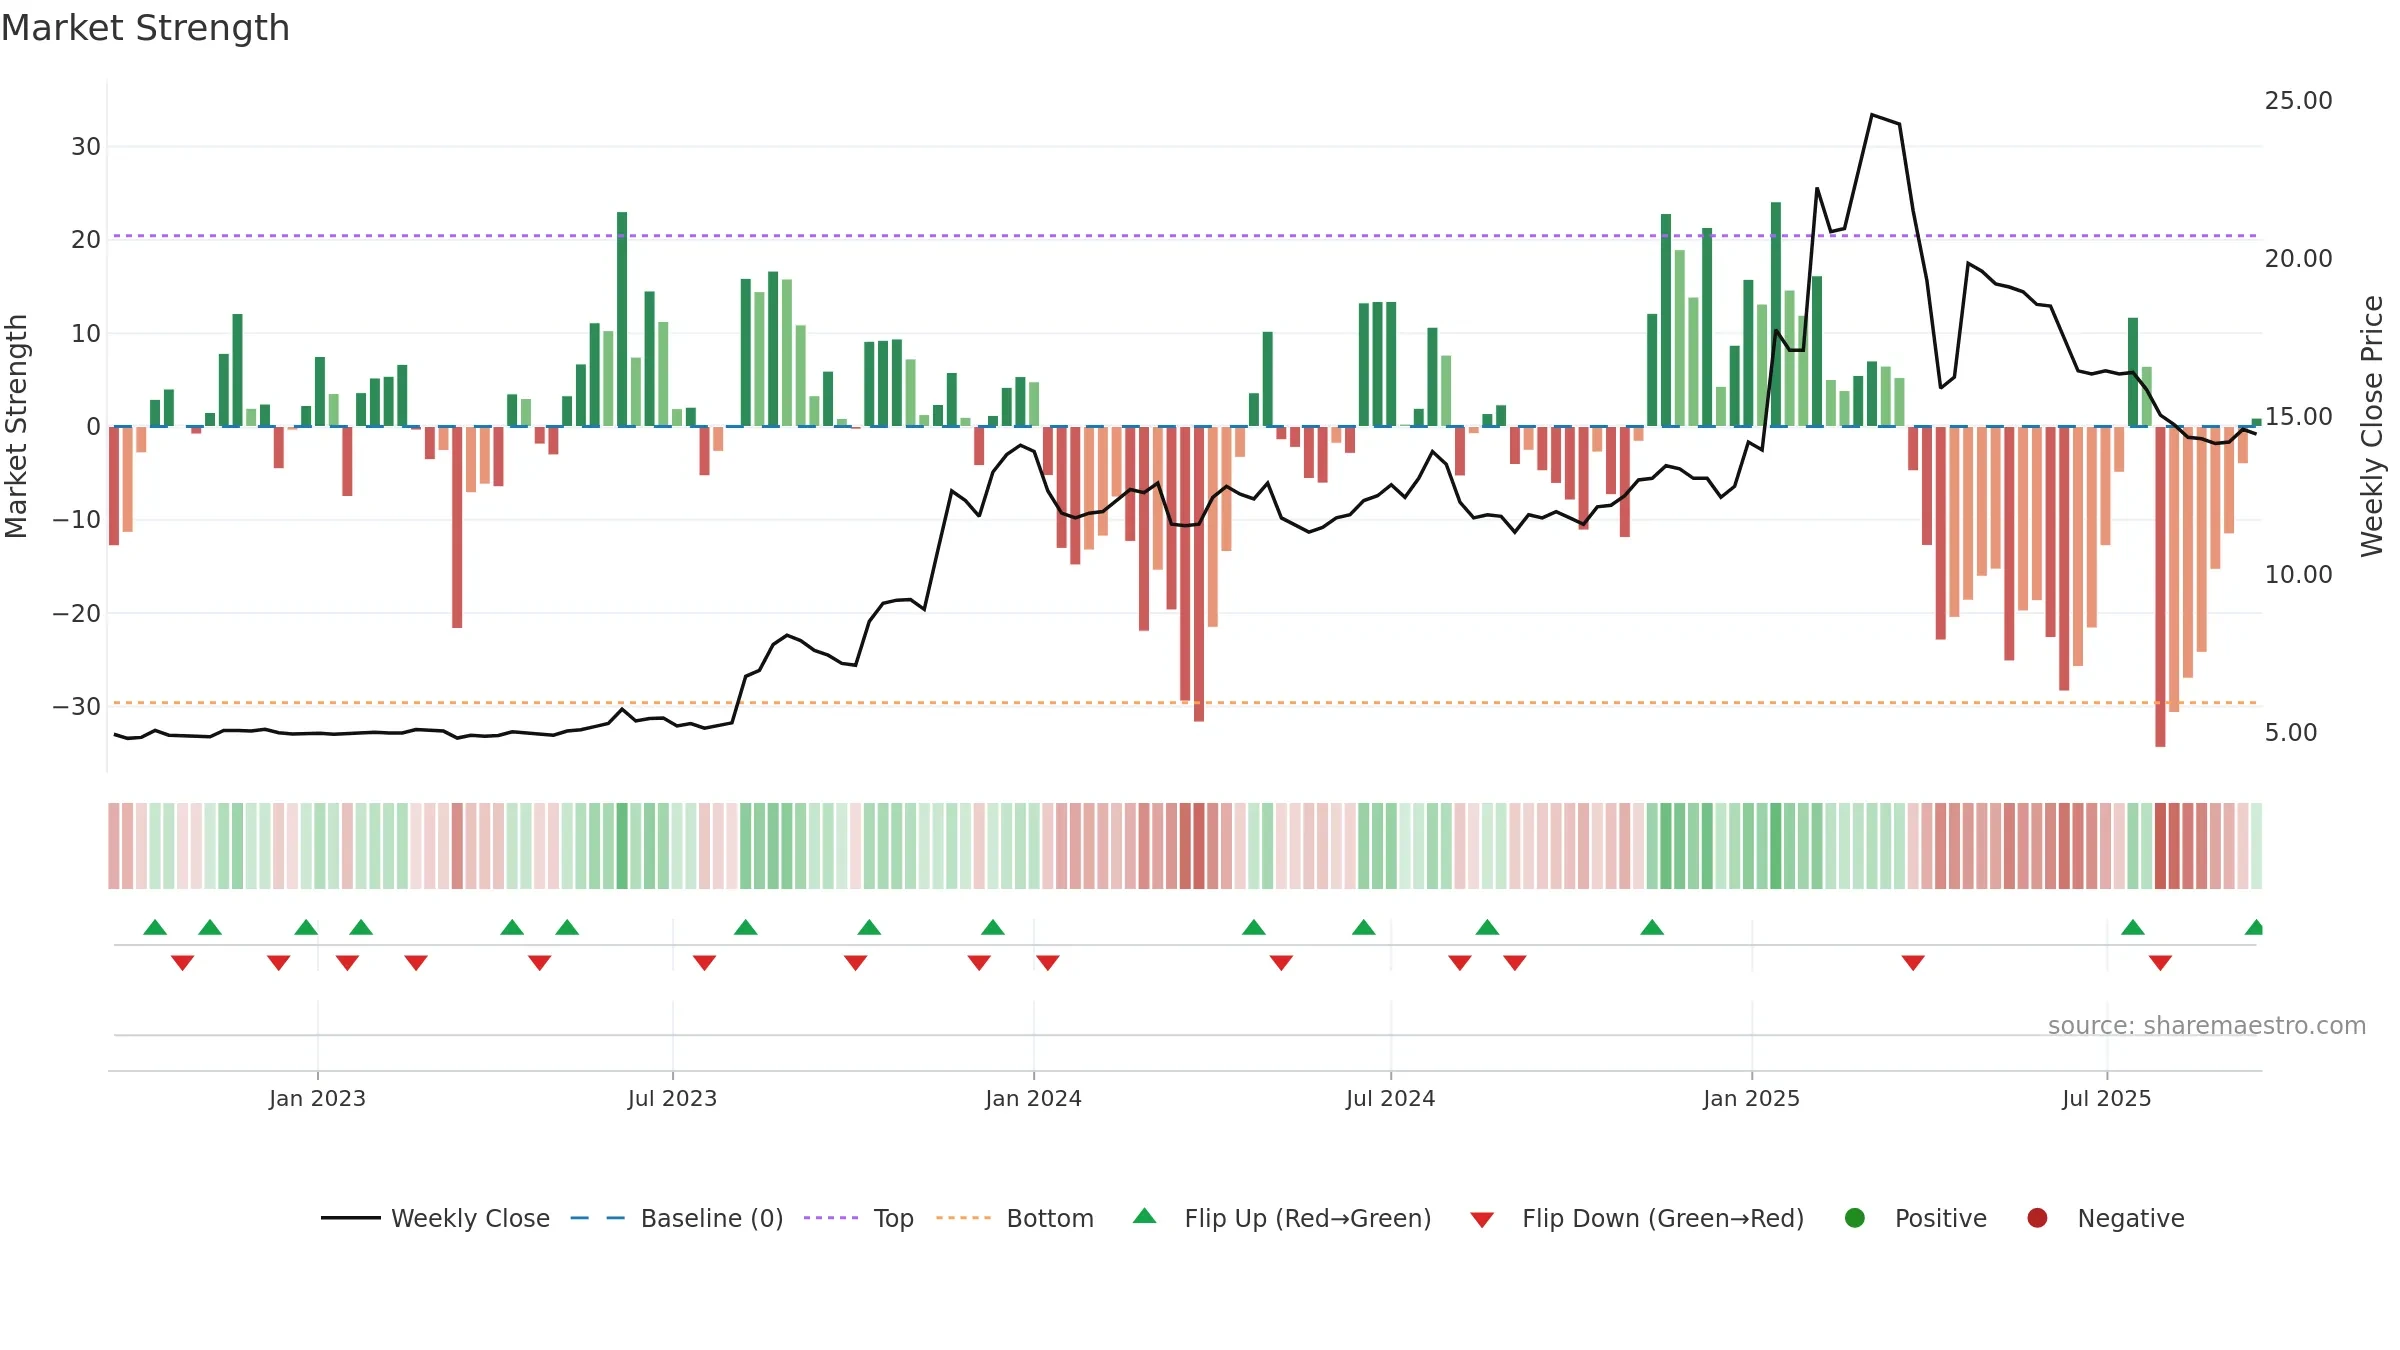This screenshot has width=2400, height=1350.
Task: Click the Market Strength chart title
Action: [x=145, y=28]
